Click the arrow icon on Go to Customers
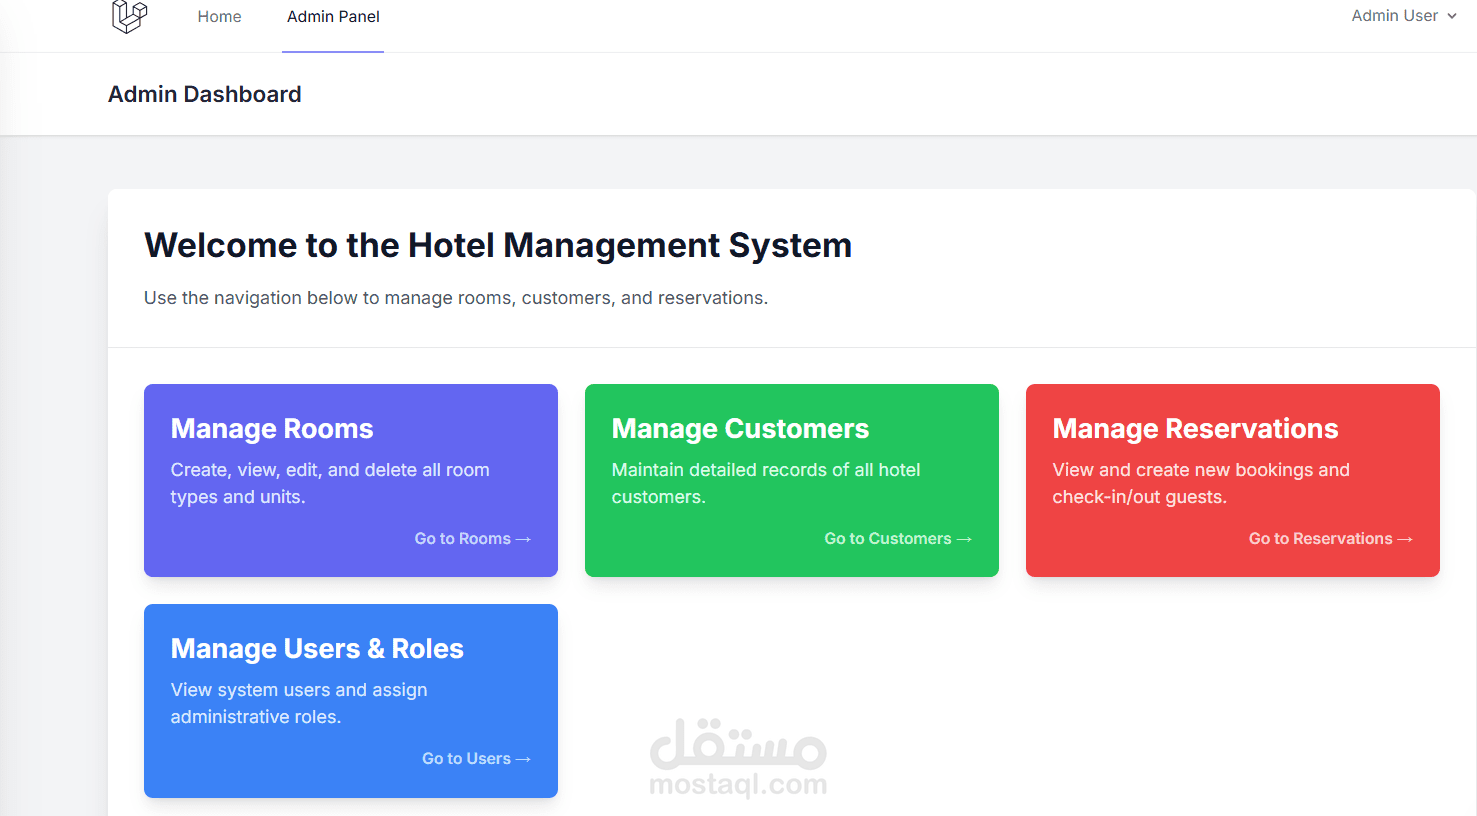This screenshot has height=816, width=1477. pyautogui.click(x=963, y=538)
